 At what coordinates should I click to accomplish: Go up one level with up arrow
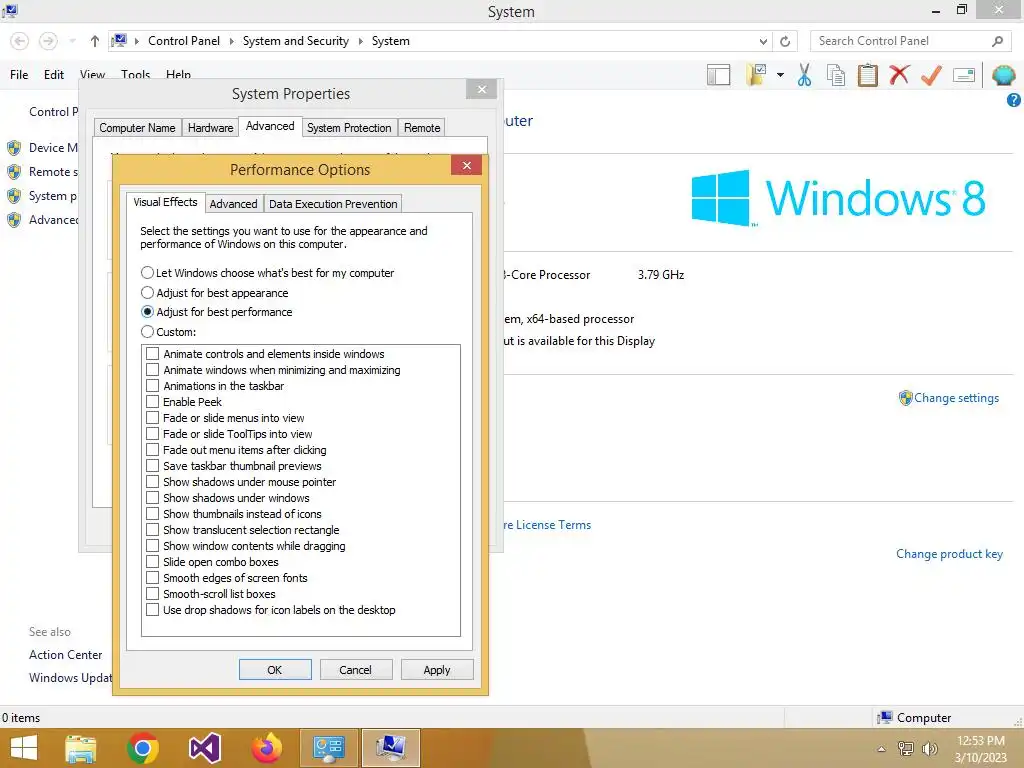[95, 41]
